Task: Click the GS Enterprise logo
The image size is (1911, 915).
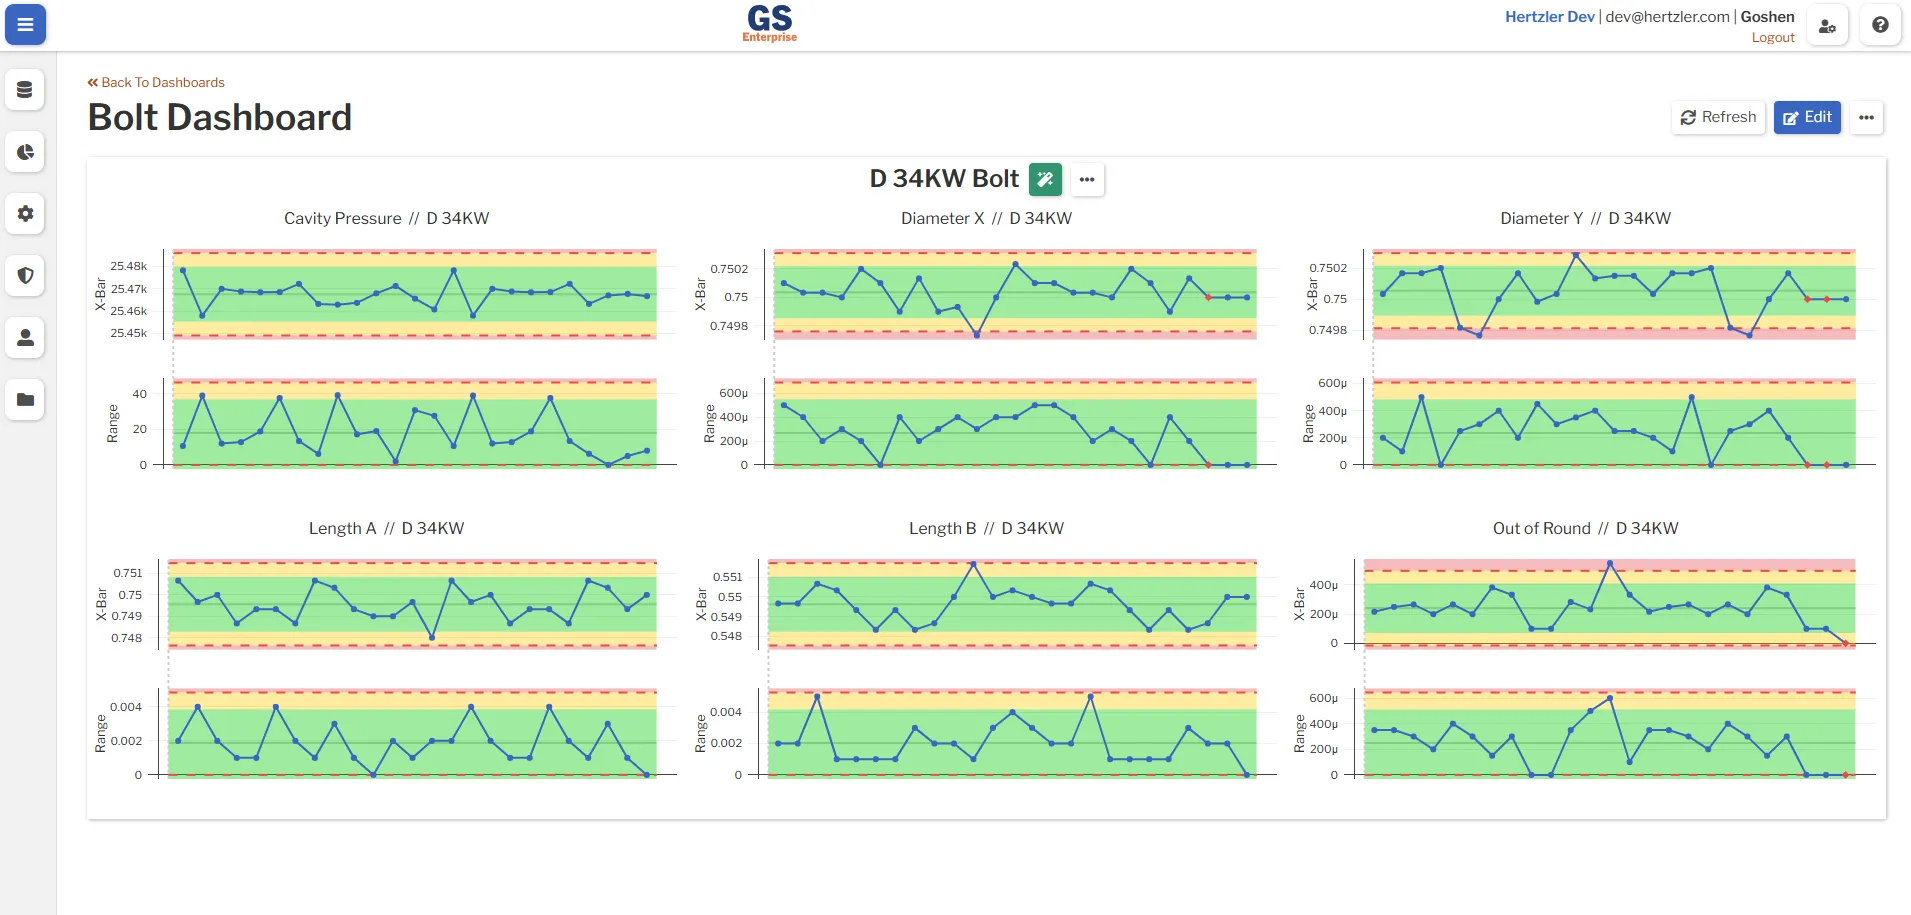Action: (769, 24)
